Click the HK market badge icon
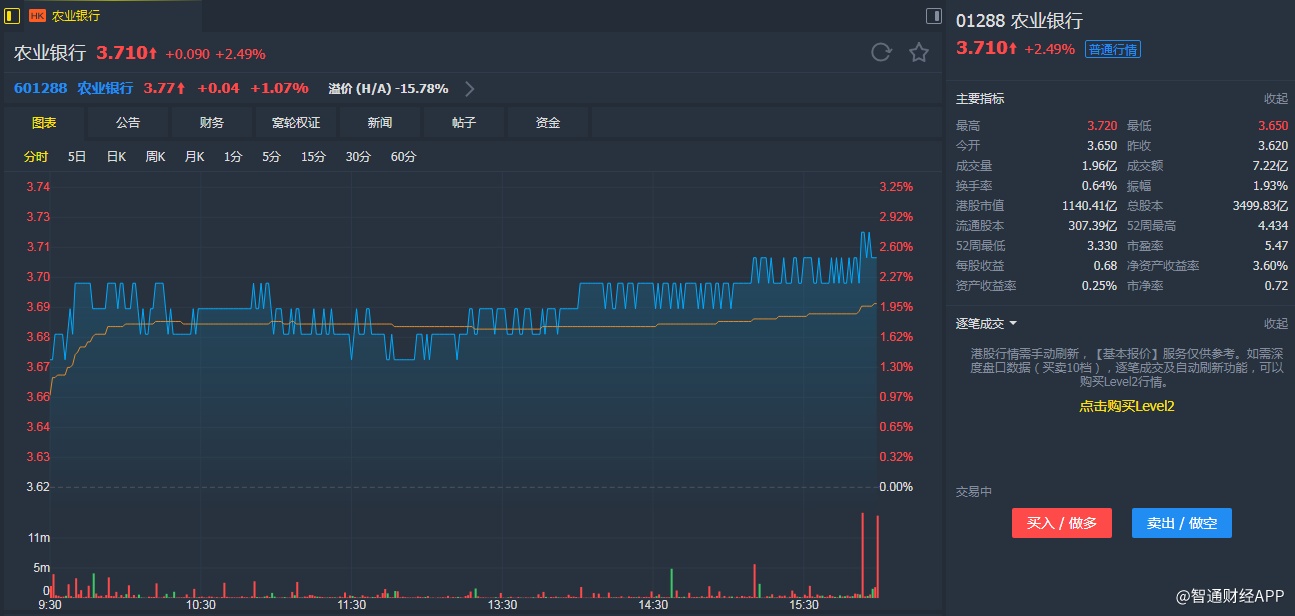The image size is (1295, 616). point(37,16)
